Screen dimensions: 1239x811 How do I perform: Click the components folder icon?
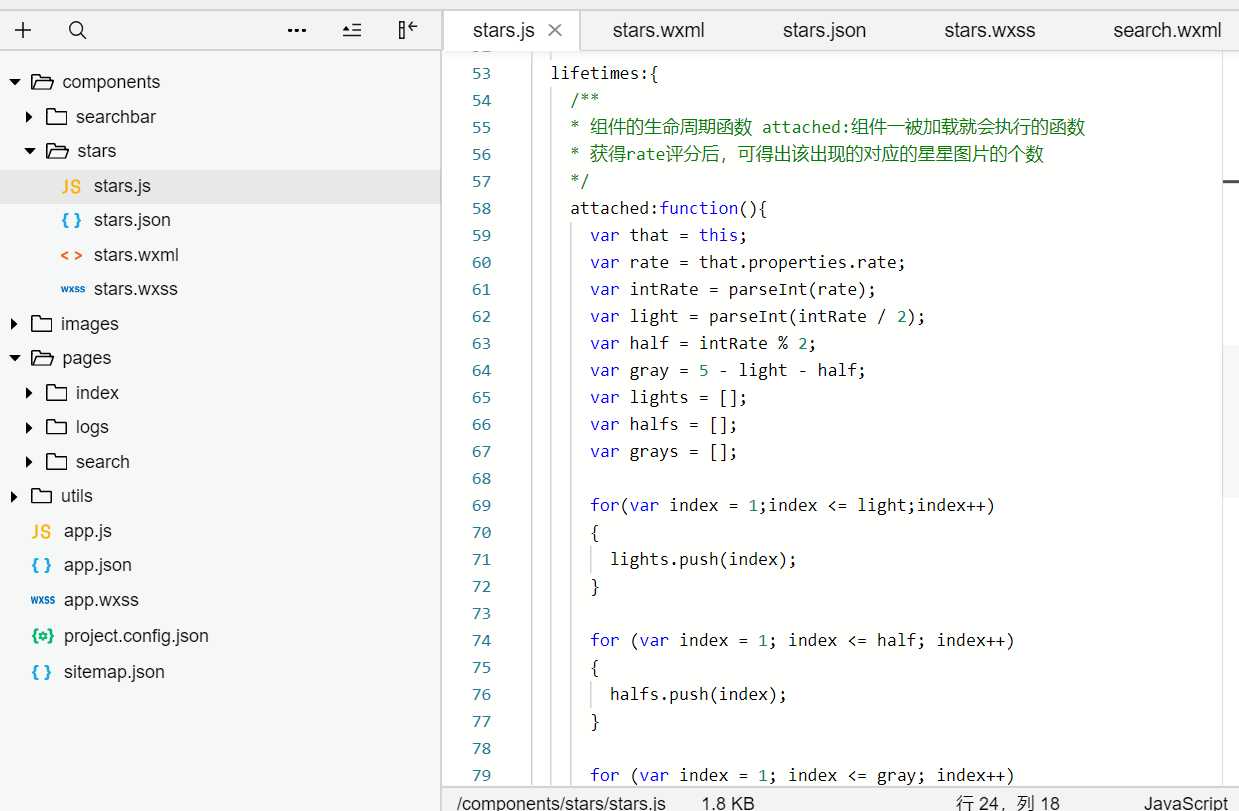(x=42, y=82)
